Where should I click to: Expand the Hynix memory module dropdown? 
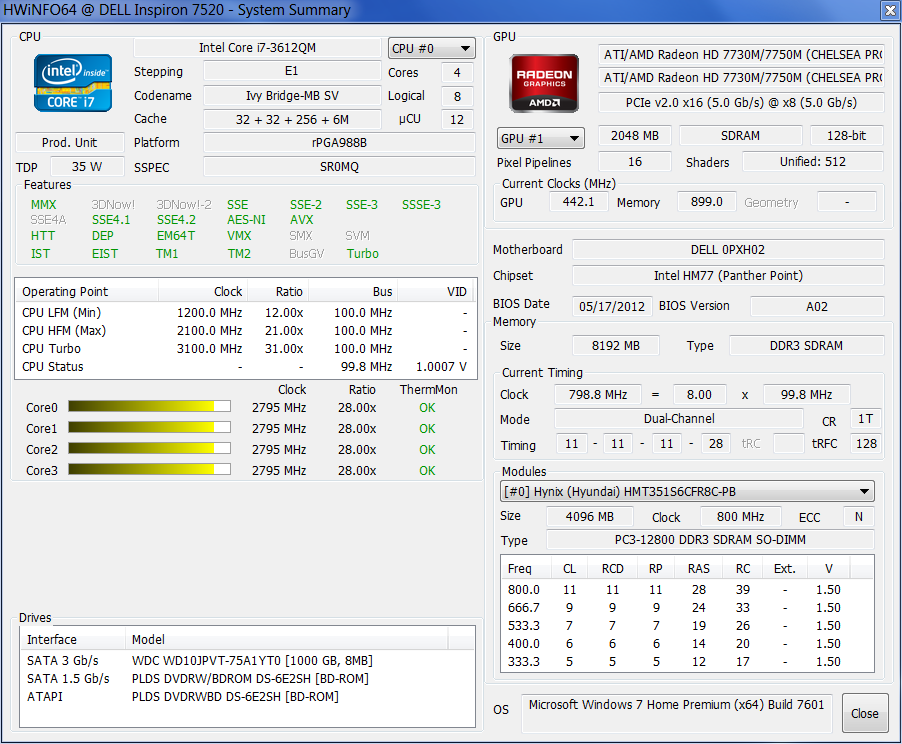687,491
